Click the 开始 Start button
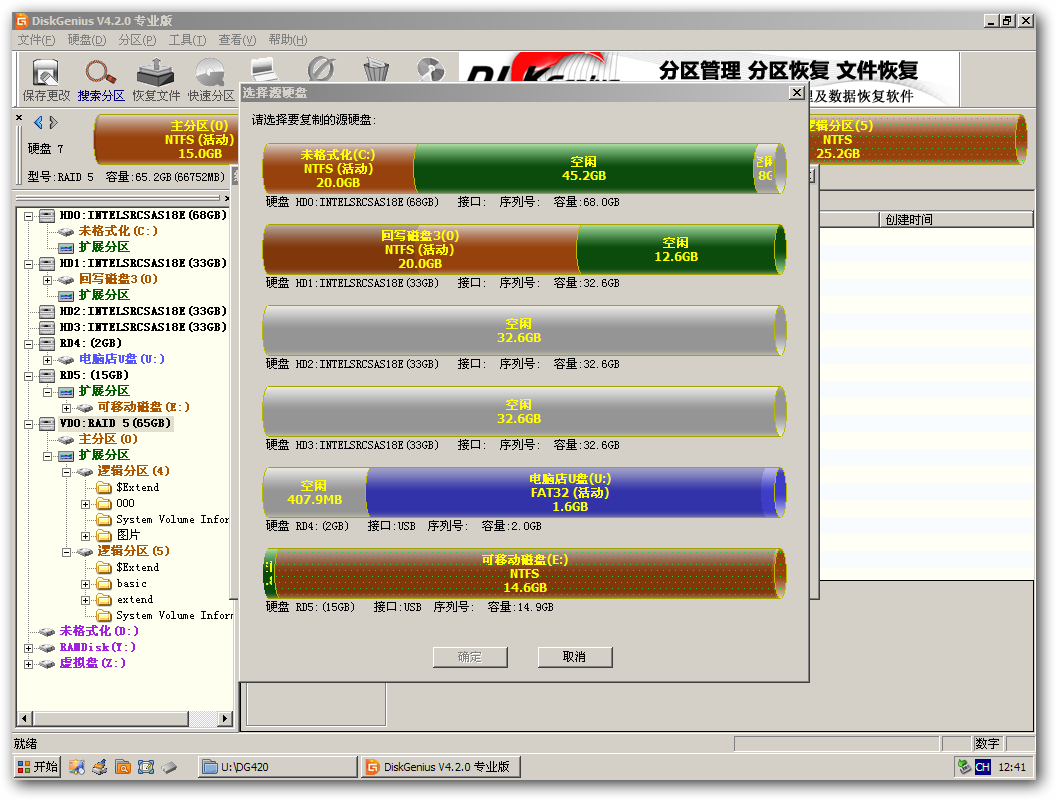This screenshot has width=1056, height=800. [38, 766]
